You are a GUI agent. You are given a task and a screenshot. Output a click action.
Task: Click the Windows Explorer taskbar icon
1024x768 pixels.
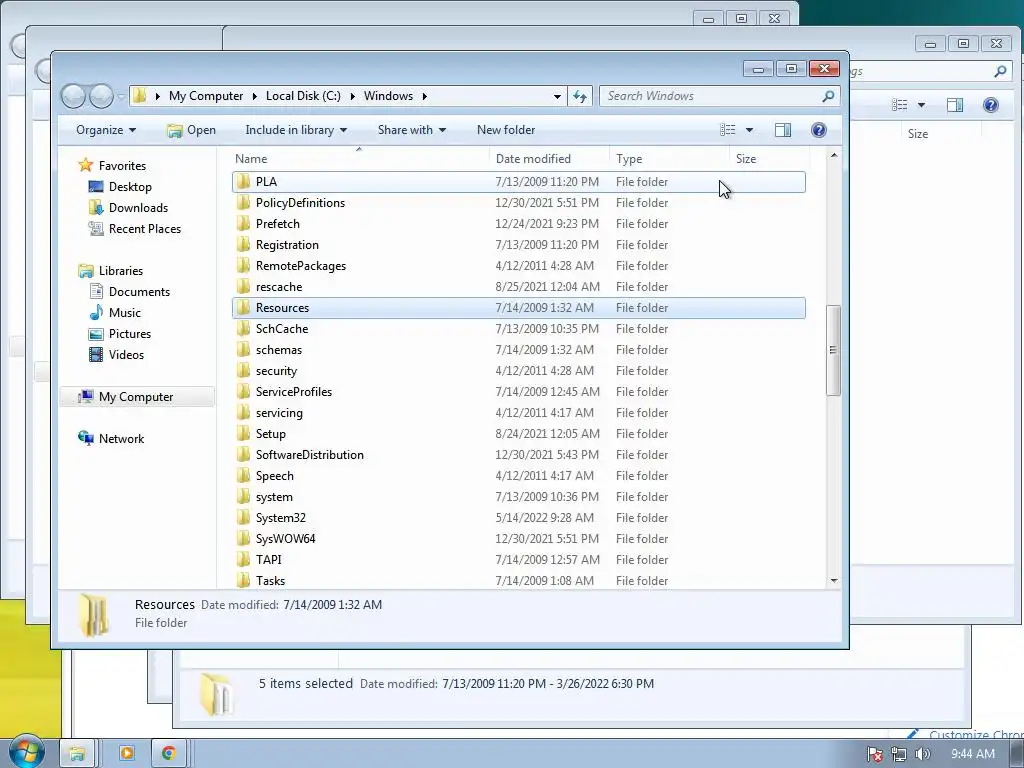[78, 754]
